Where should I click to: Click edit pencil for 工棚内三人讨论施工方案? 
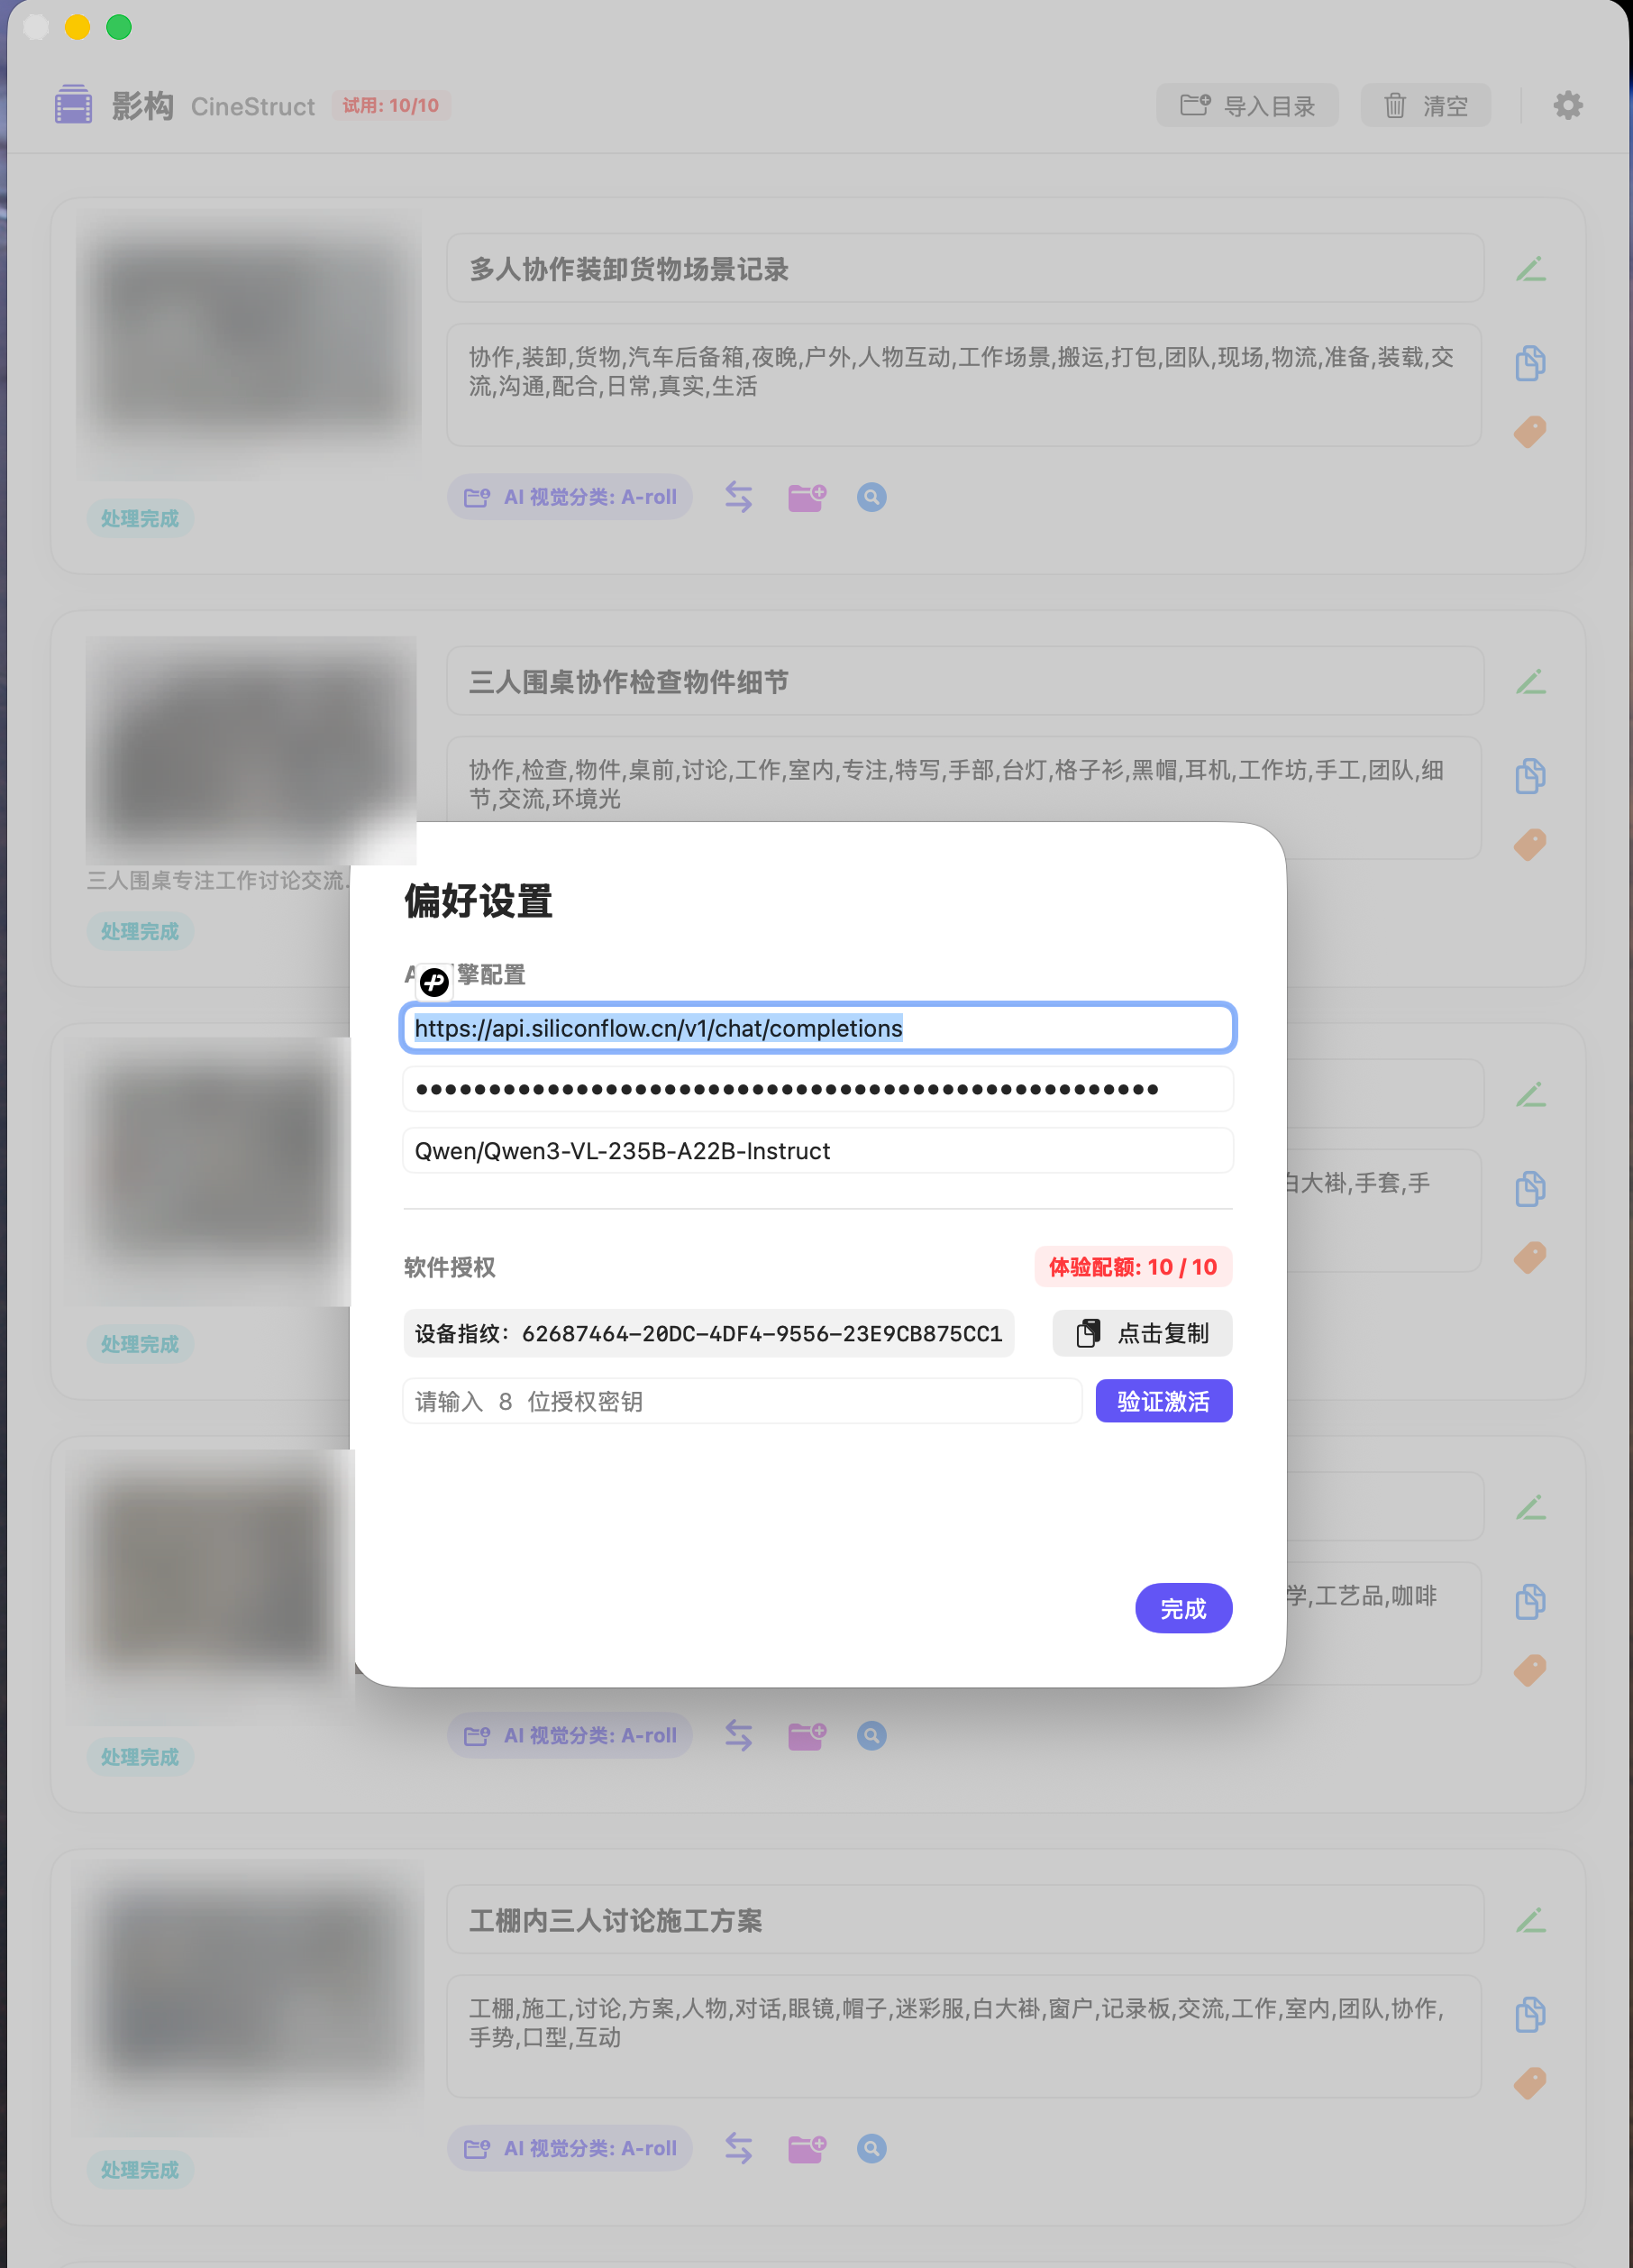tap(1530, 1920)
